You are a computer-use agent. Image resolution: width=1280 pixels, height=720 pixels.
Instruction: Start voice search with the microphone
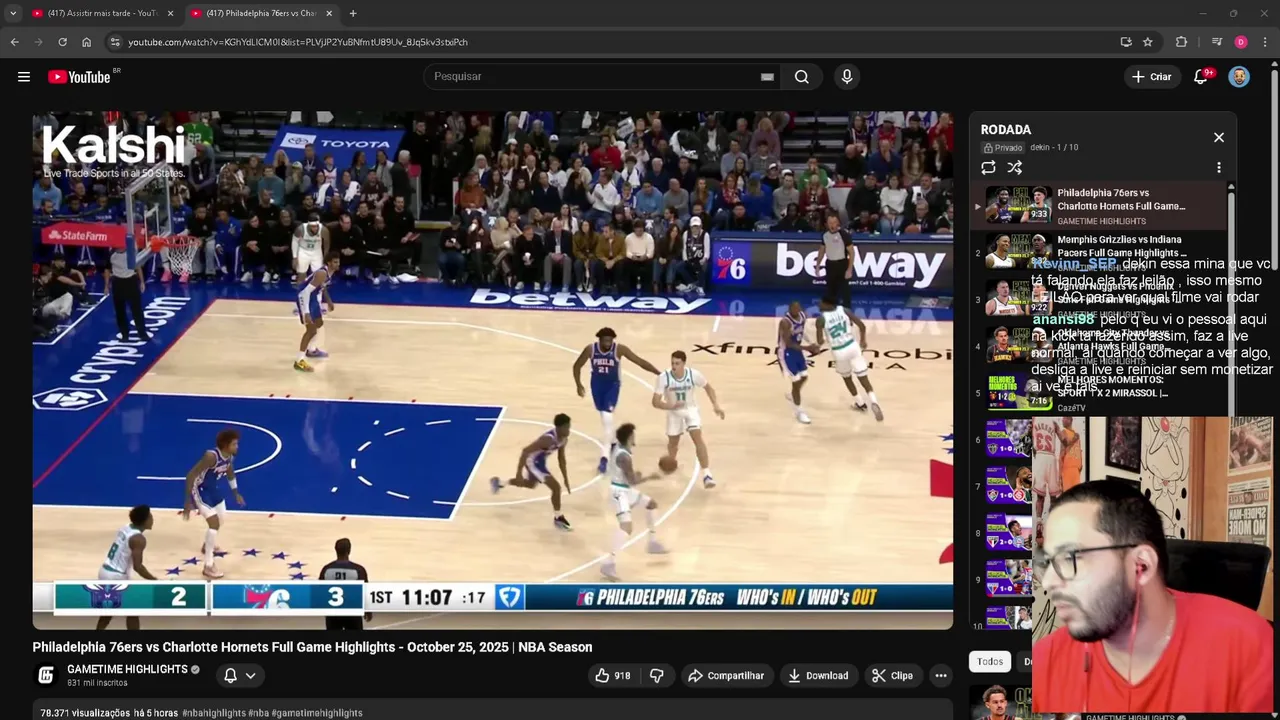[847, 77]
